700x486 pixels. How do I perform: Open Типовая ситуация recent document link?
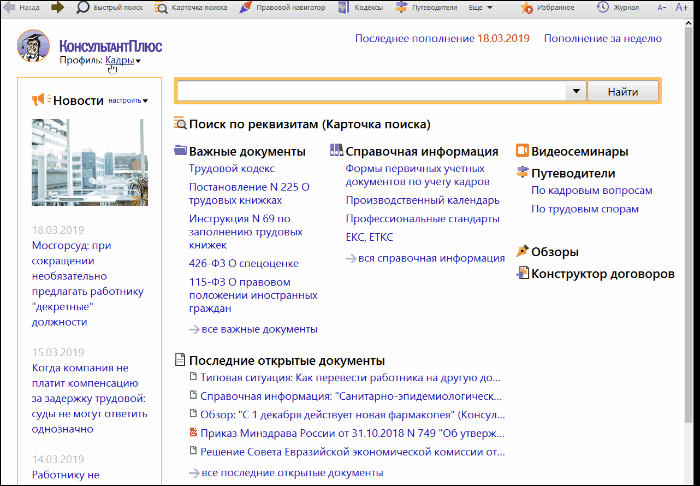pyautogui.click(x=350, y=378)
